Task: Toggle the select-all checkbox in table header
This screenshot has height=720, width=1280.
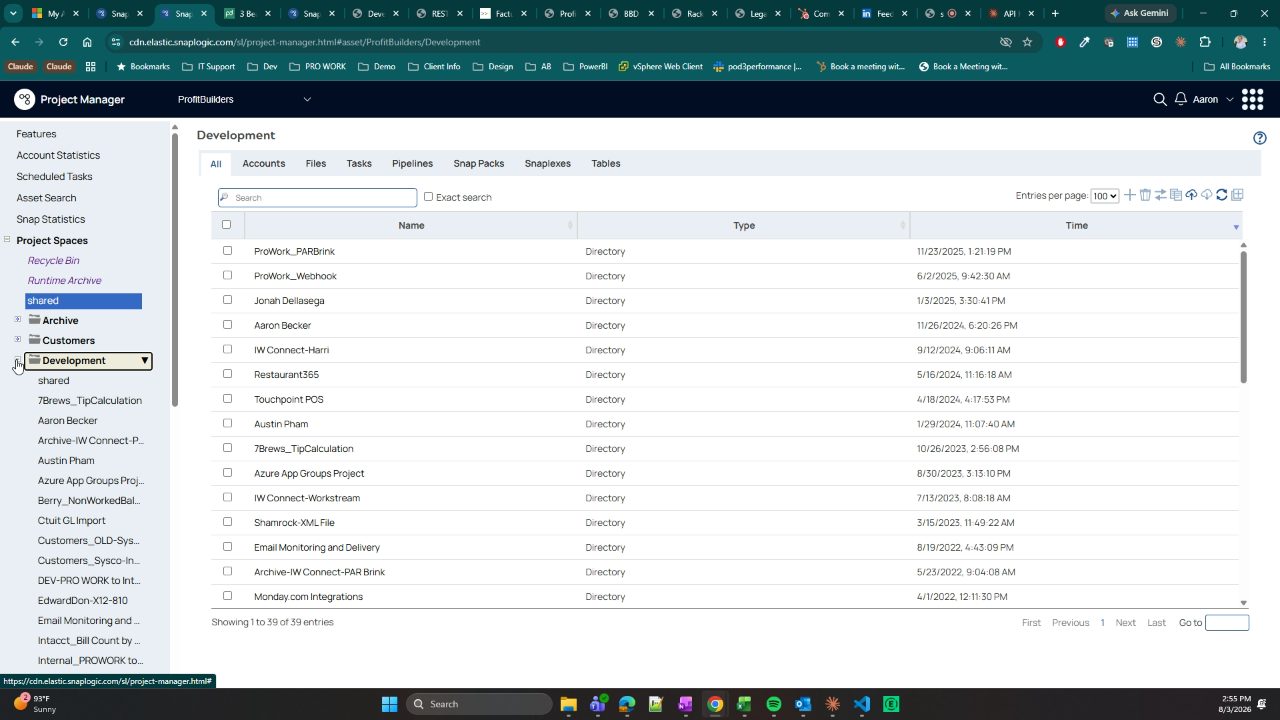Action: (x=226, y=225)
